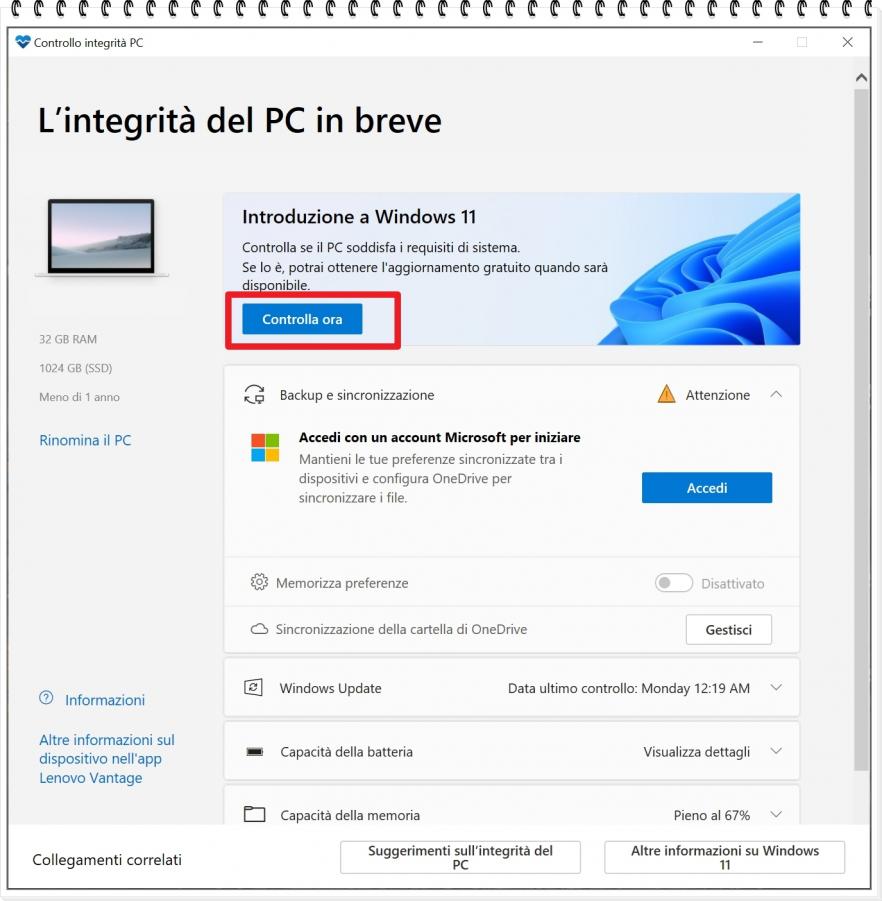Click the yellow Attenzione warning icon
This screenshot has height=901, width=882.
[666, 395]
